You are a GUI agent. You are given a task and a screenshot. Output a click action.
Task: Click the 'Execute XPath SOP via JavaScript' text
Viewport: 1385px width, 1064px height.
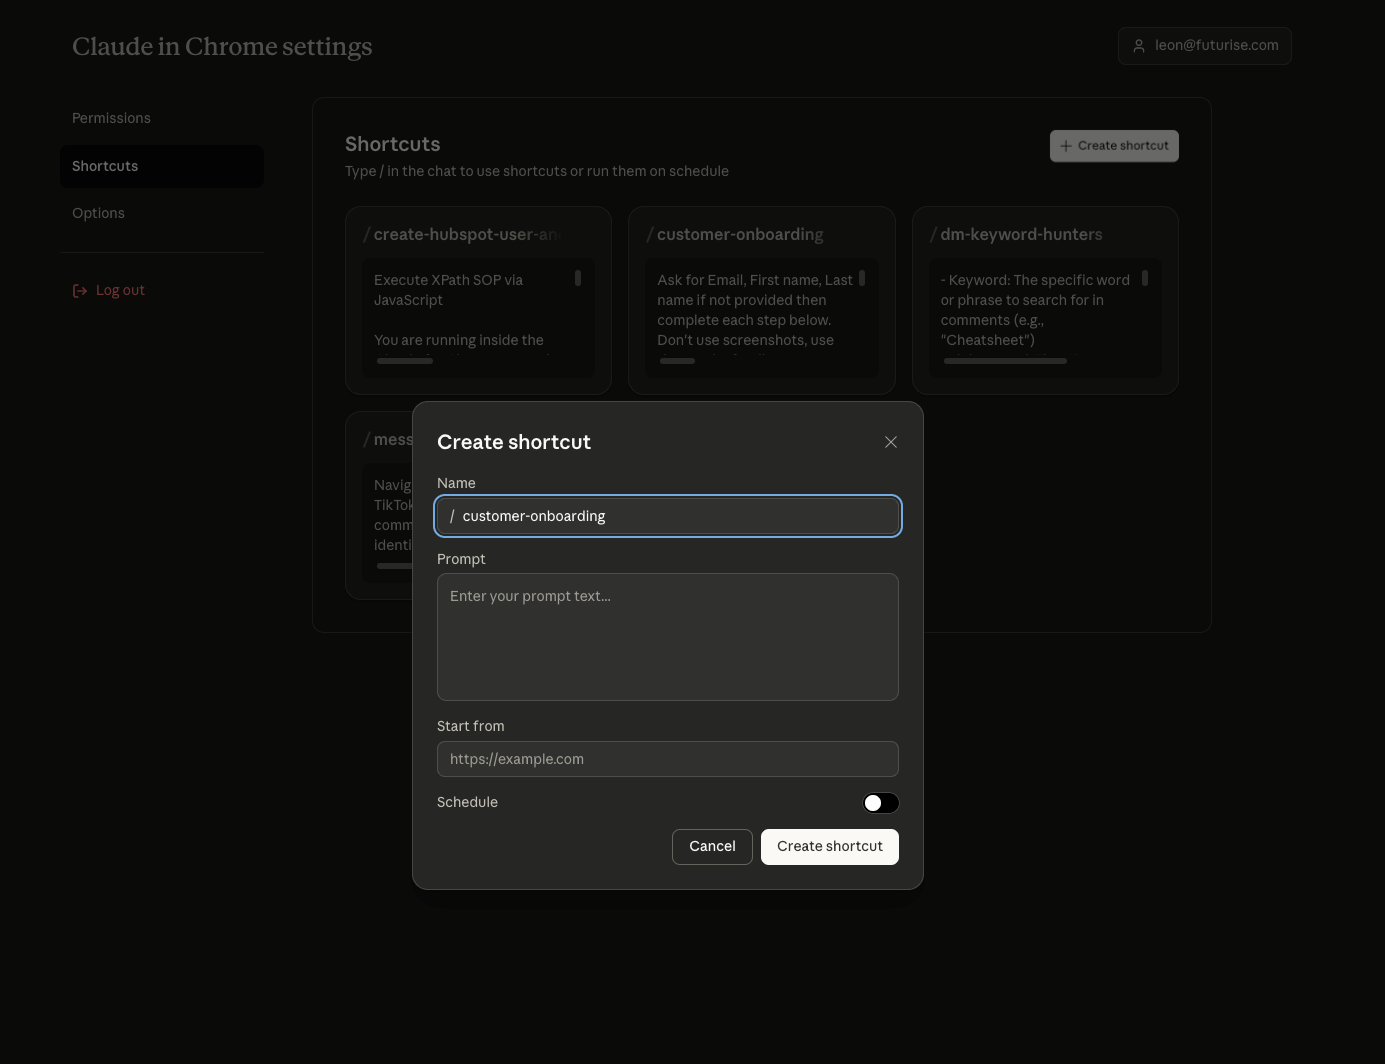pyautogui.click(x=448, y=290)
